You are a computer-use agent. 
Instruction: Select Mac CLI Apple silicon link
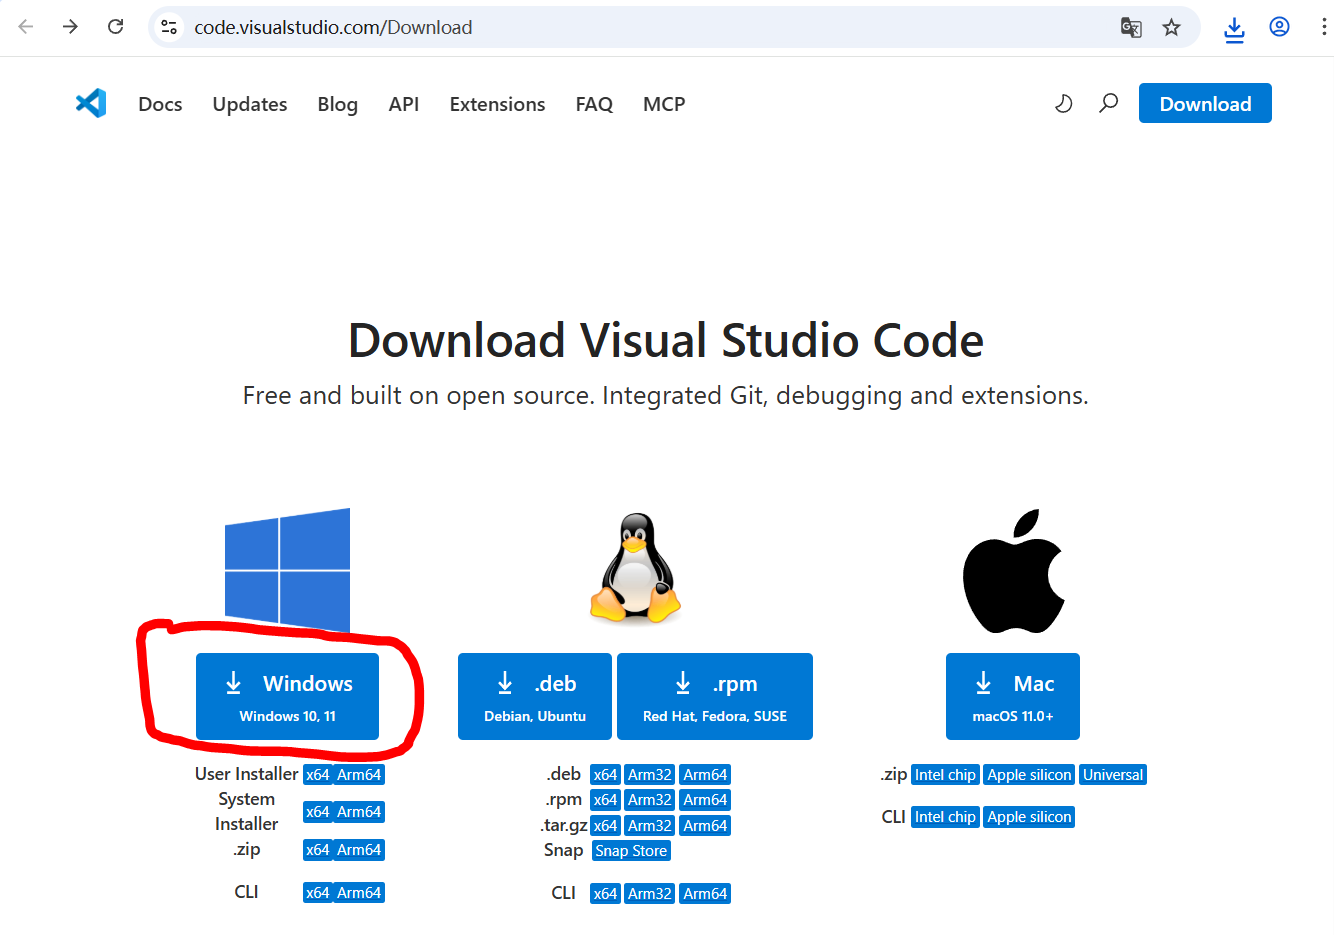tap(1029, 817)
